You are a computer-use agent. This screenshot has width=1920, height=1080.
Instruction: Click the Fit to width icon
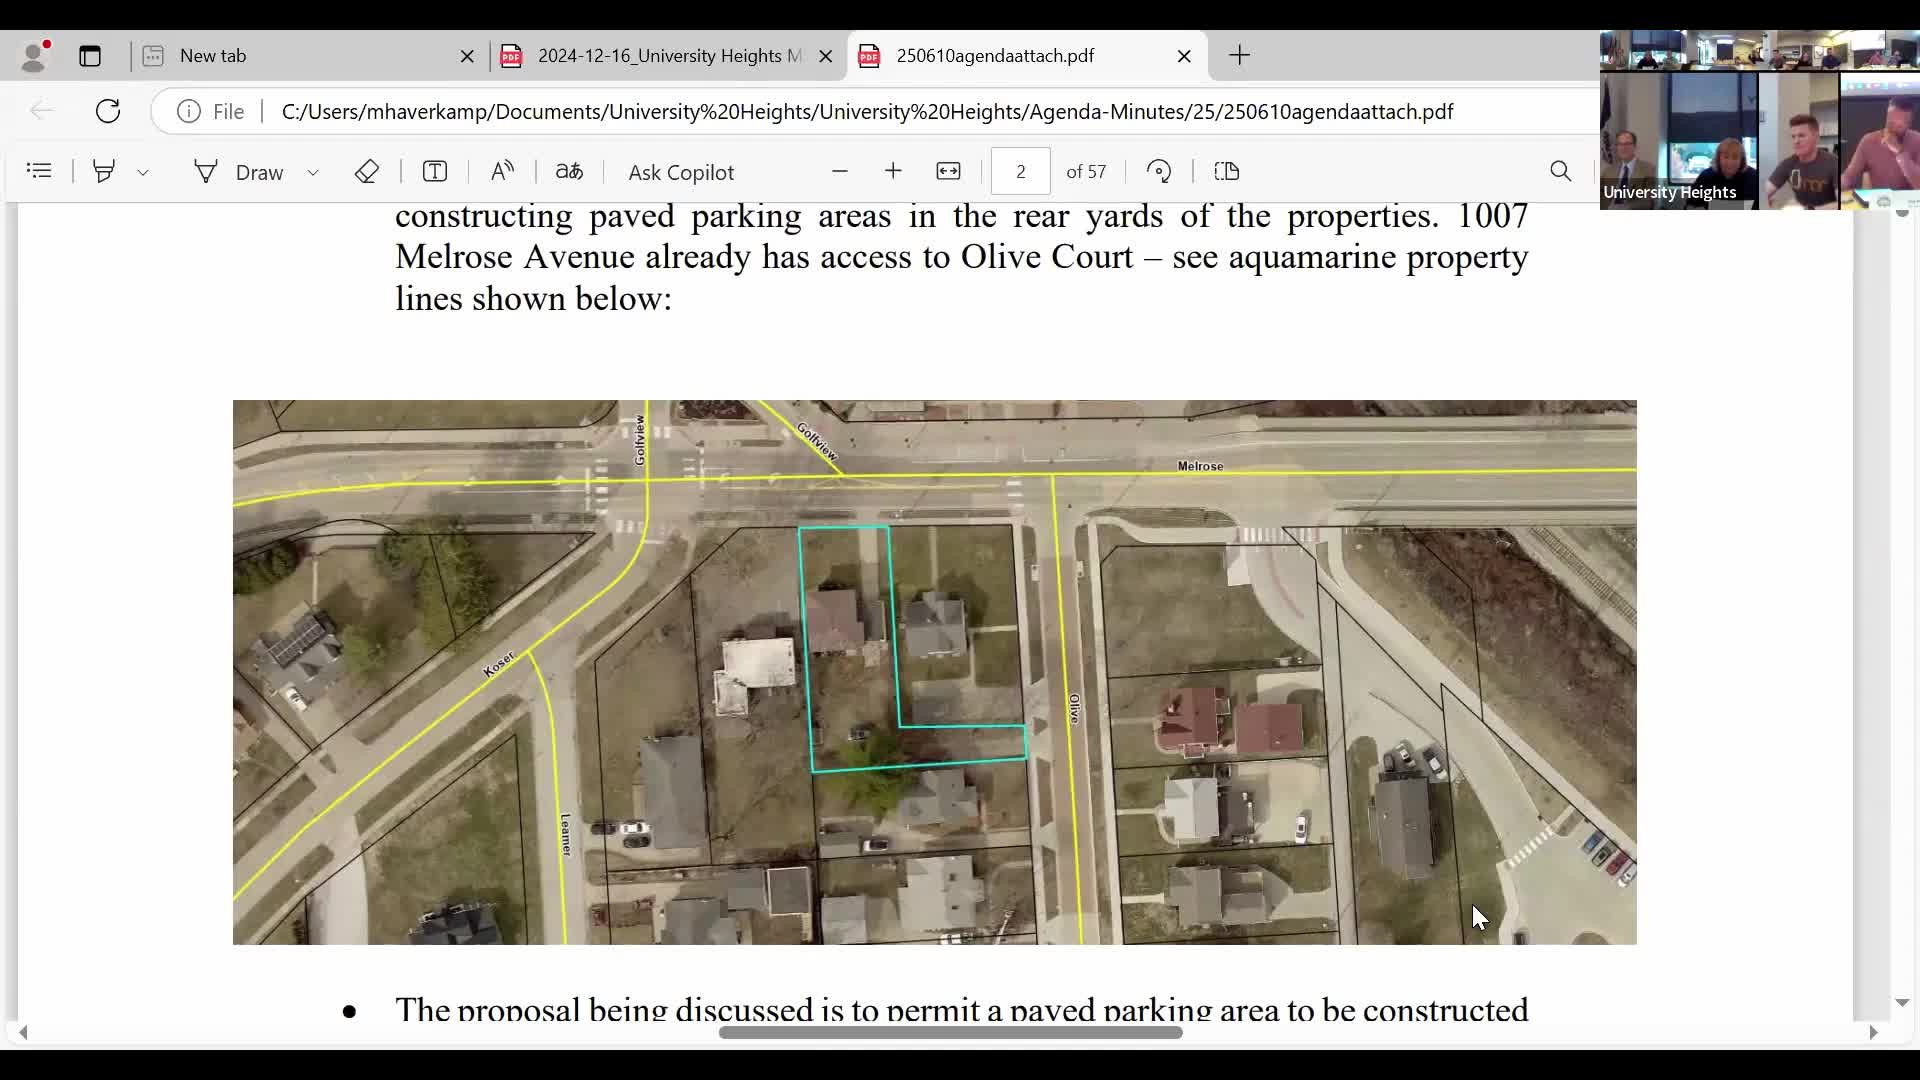point(948,171)
